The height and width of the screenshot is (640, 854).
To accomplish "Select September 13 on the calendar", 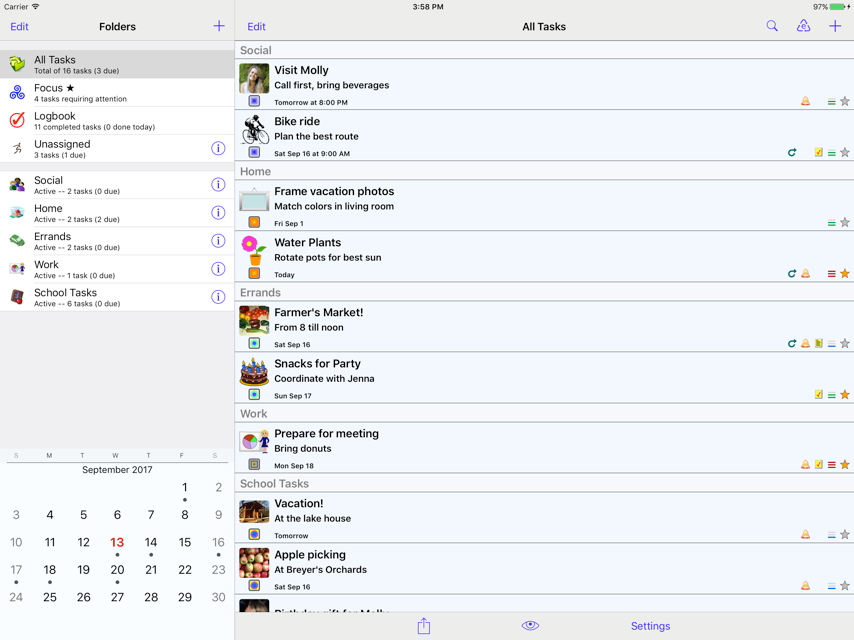I will (x=117, y=543).
